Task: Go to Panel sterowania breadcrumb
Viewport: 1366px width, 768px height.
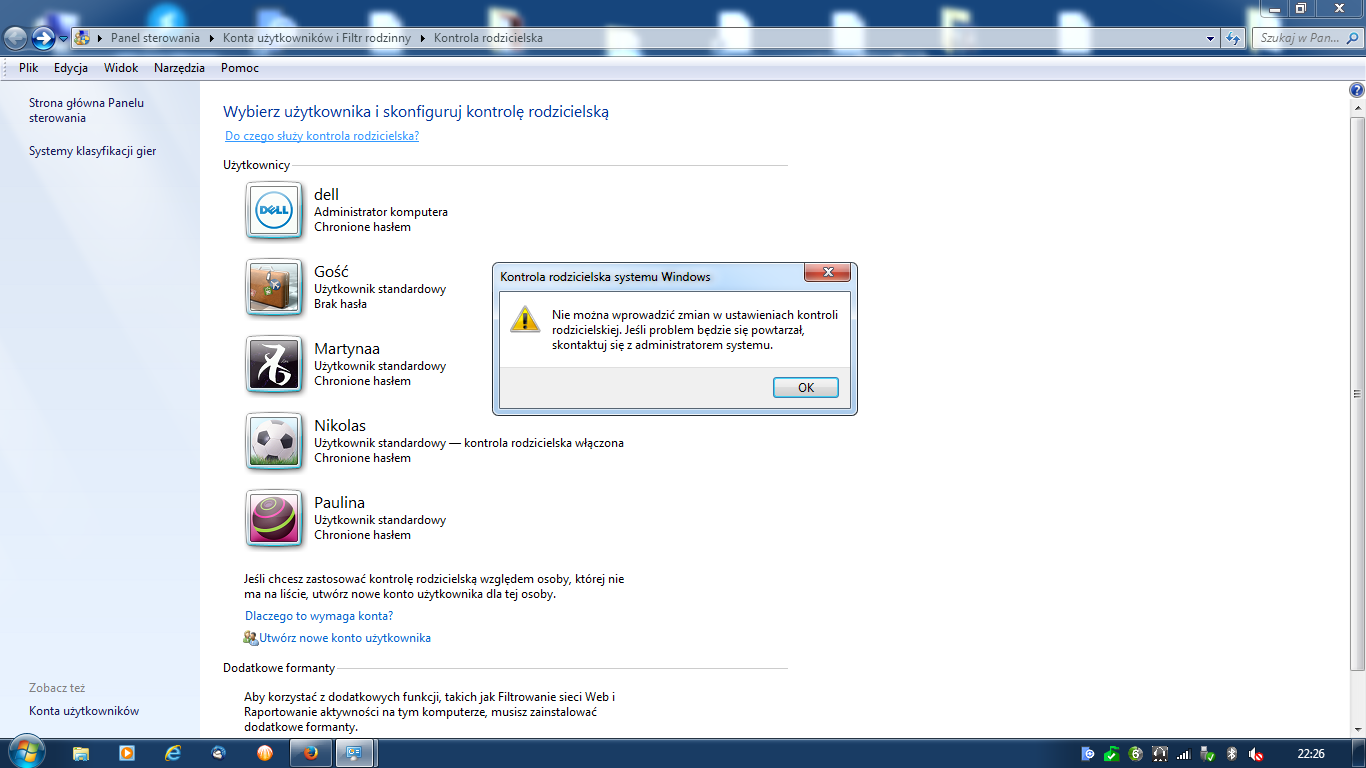Action: click(155, 38)
